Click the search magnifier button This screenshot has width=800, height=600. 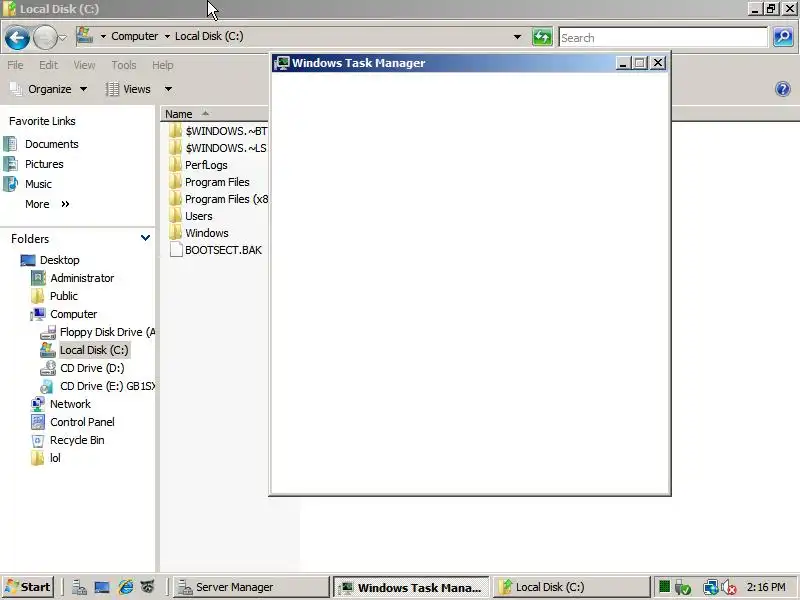click(783, 37)
